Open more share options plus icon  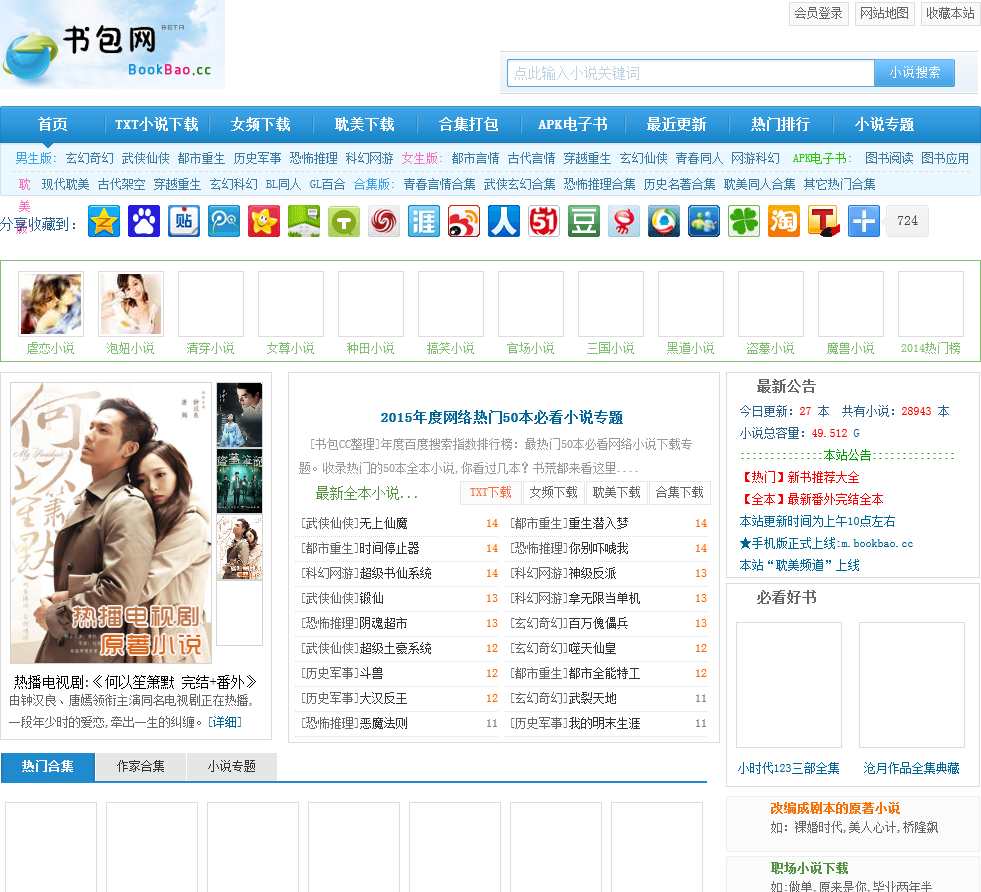pos(865,221)
